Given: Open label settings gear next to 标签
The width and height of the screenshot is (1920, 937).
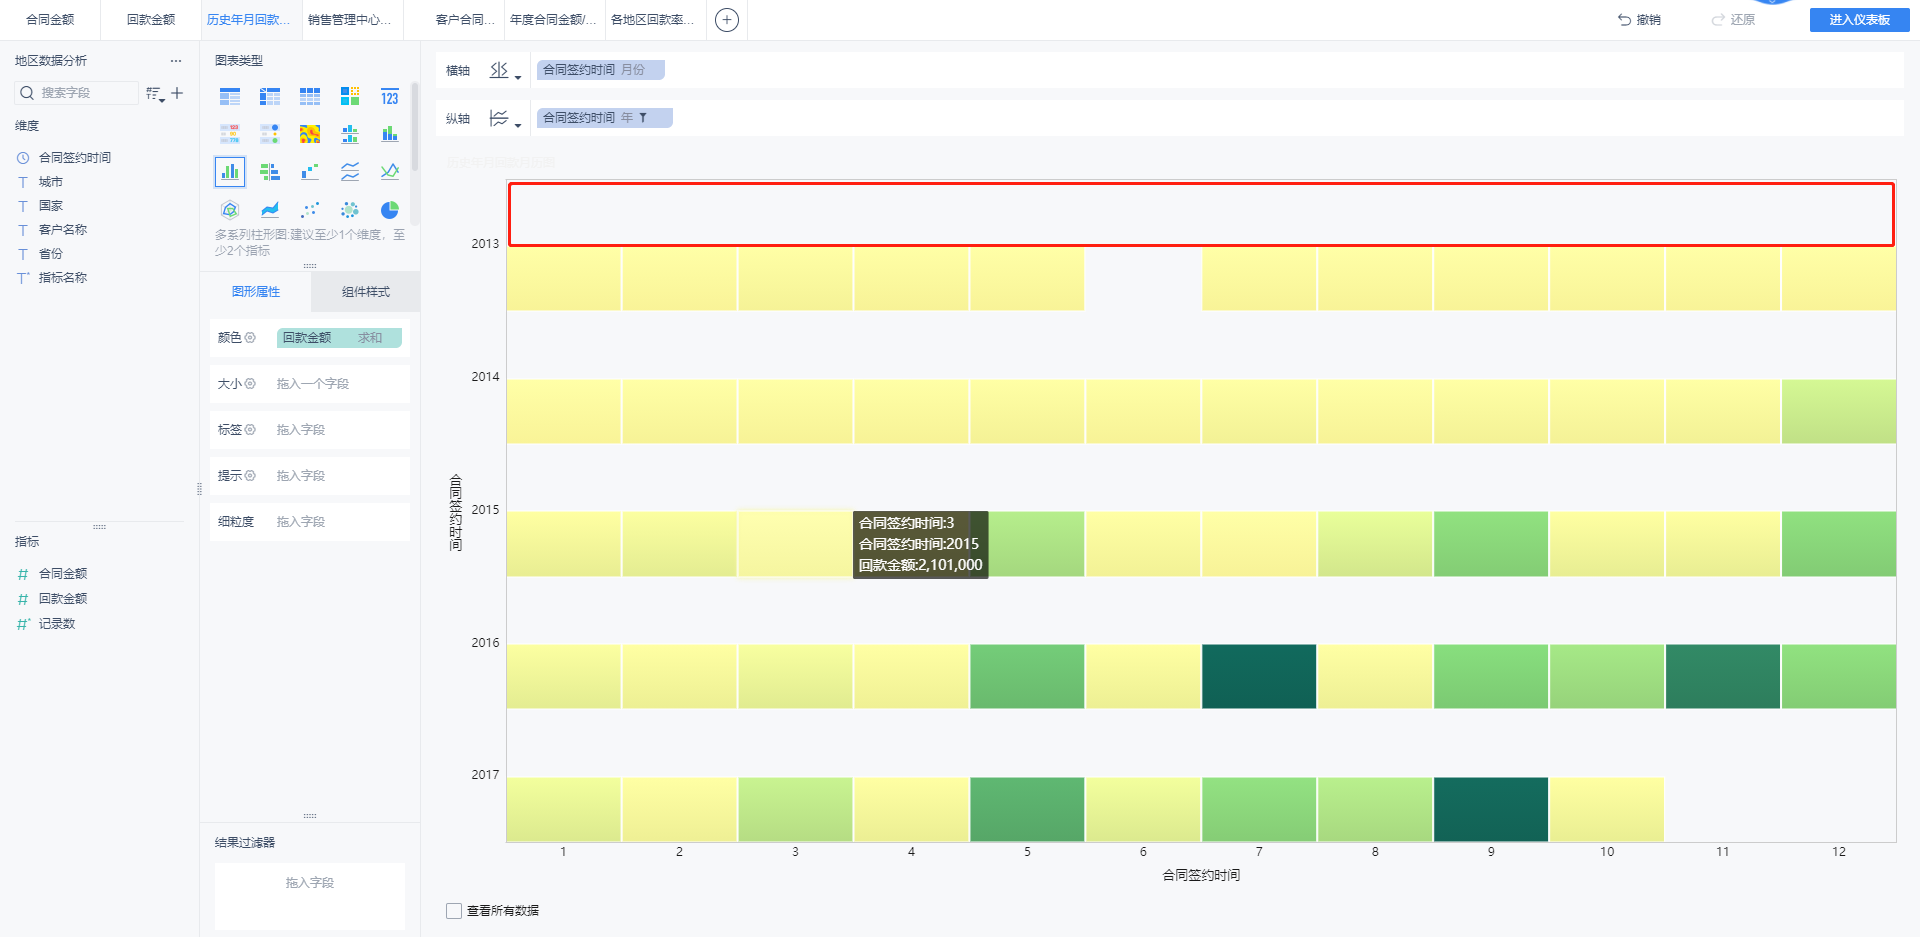Looking at the screenshot, I should [x=251, y=430].
